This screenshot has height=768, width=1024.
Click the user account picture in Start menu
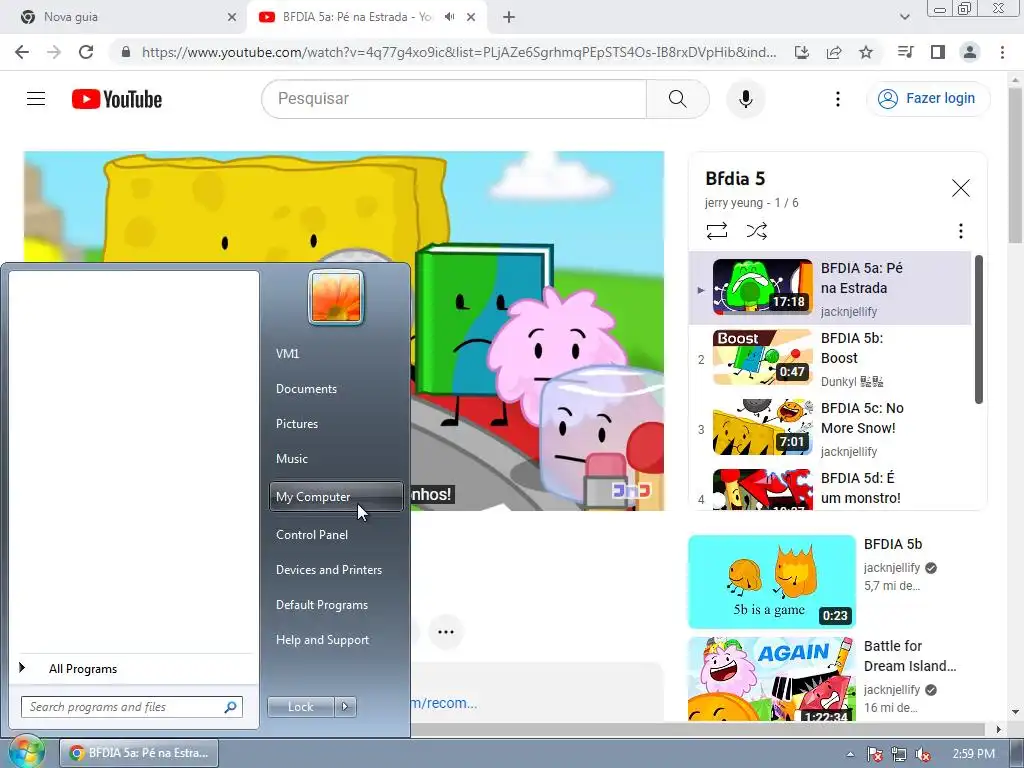coord(336,297)
